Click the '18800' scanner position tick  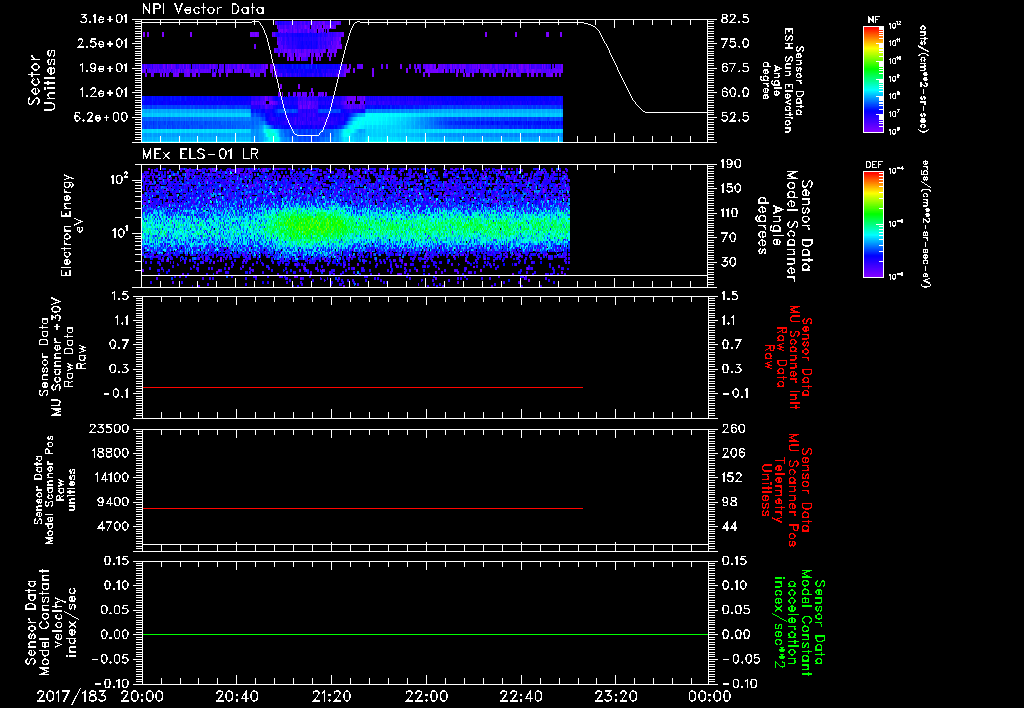[109, 453]
